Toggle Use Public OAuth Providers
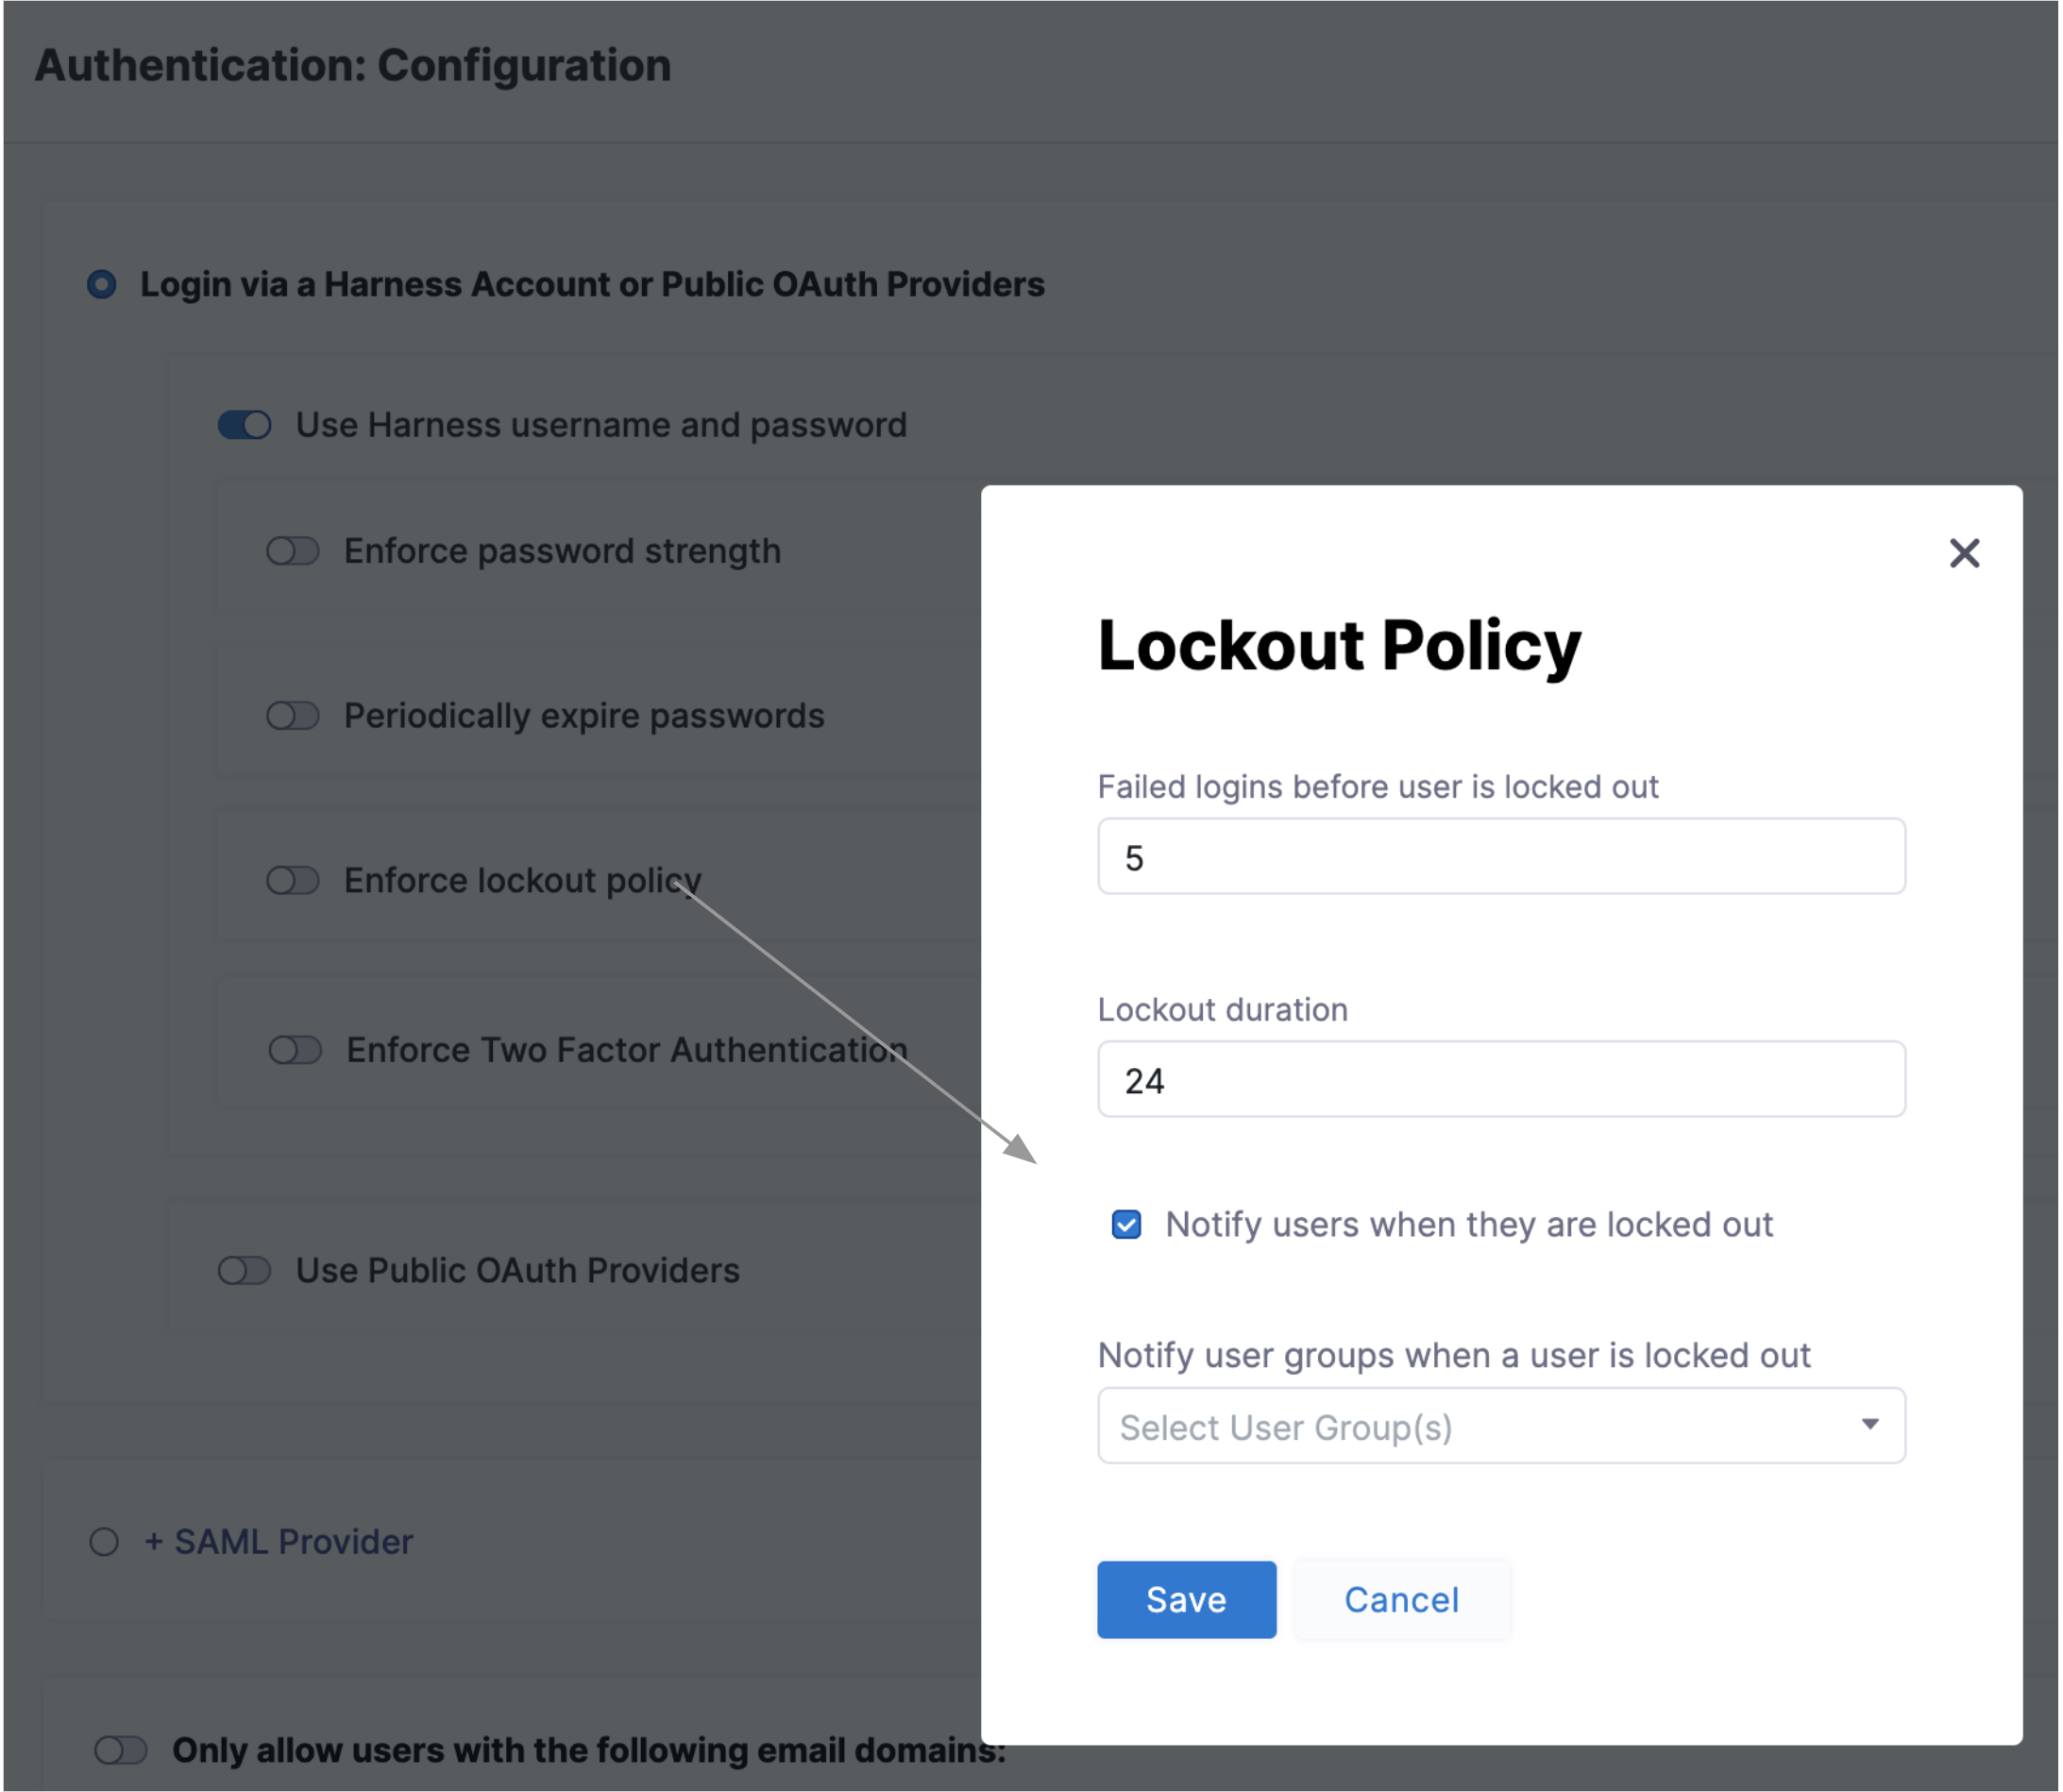This screenshot has width=2063, height=1792. point(245,1271)
